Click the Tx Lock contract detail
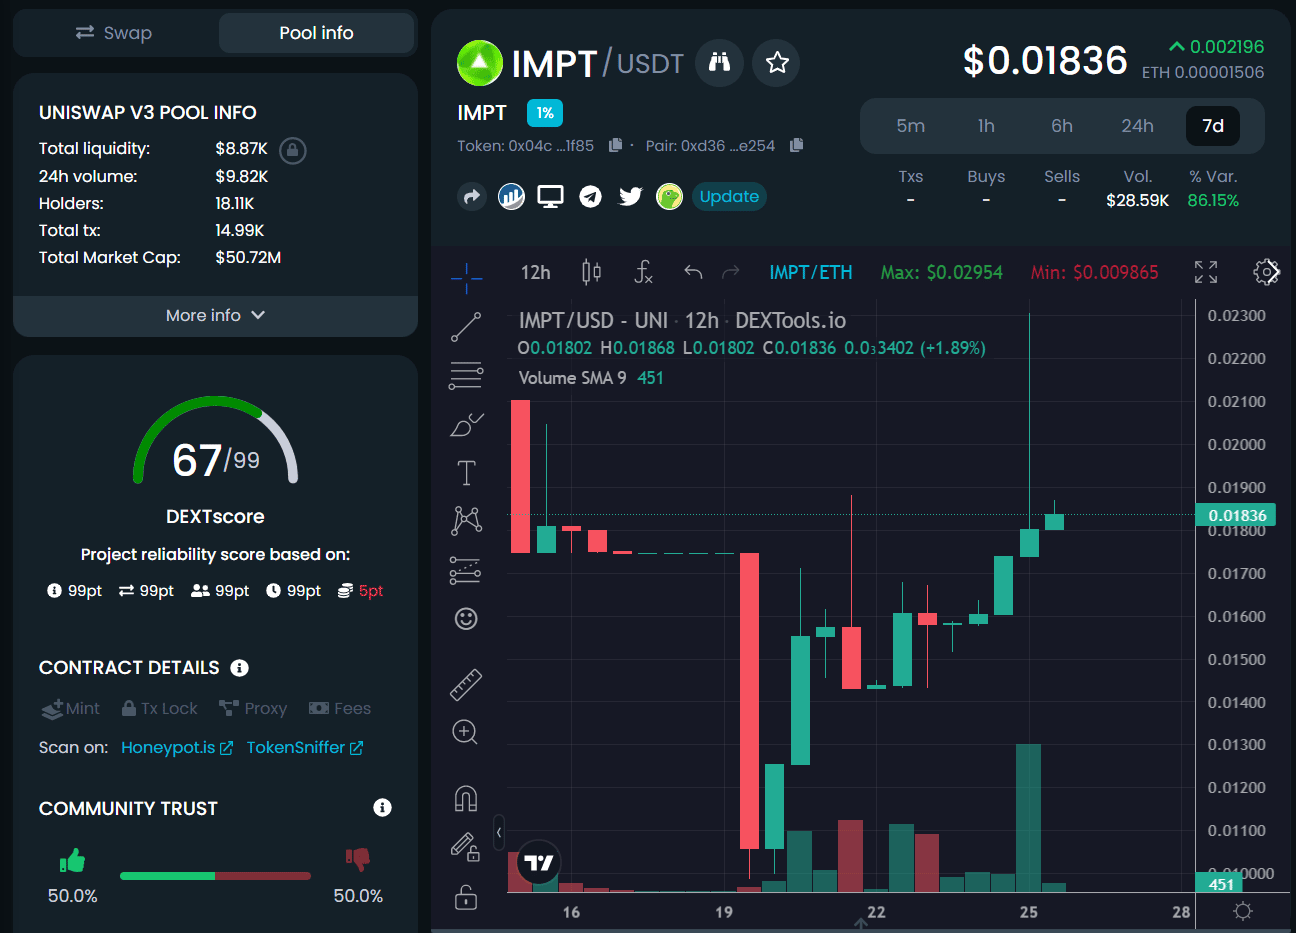 (x=160, y=708)
